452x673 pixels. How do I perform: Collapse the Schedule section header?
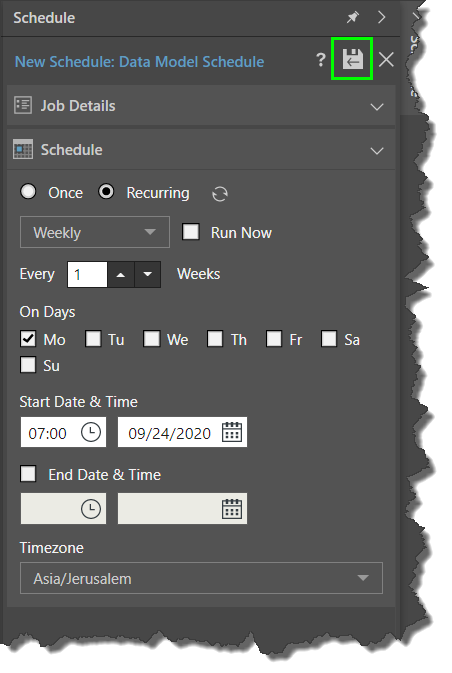201,150
